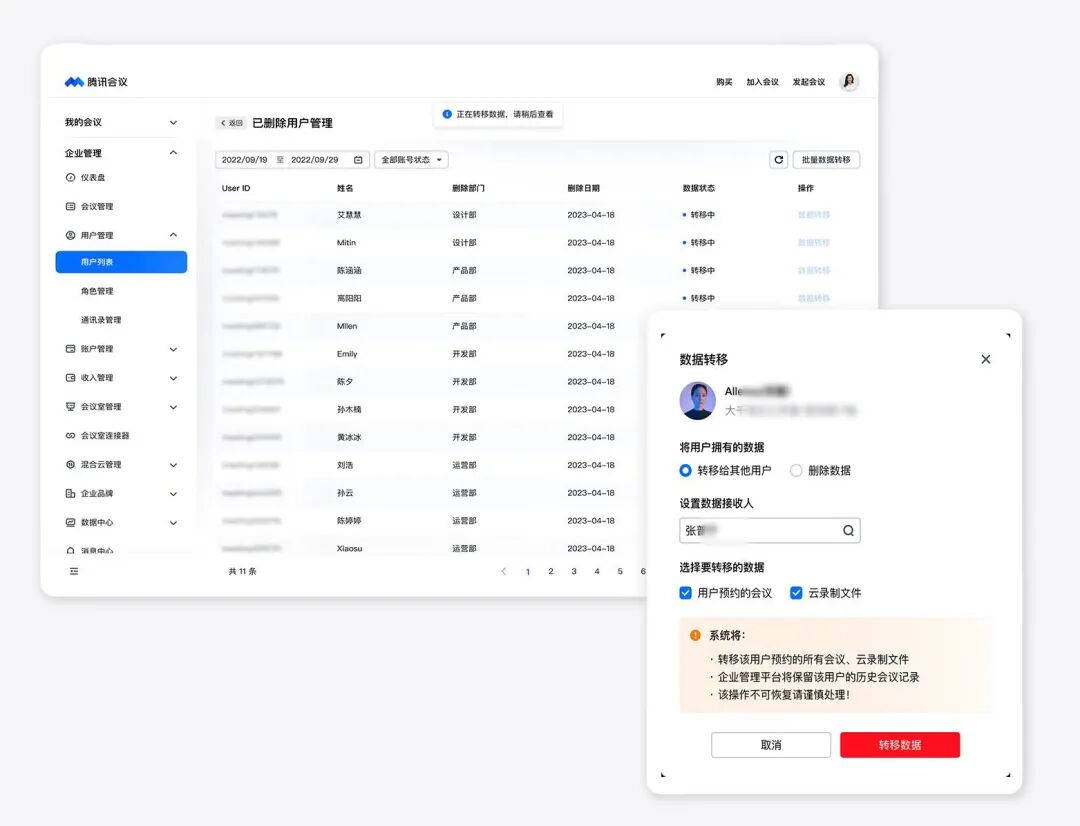Click the search icon in recipient field

(849, 530)
